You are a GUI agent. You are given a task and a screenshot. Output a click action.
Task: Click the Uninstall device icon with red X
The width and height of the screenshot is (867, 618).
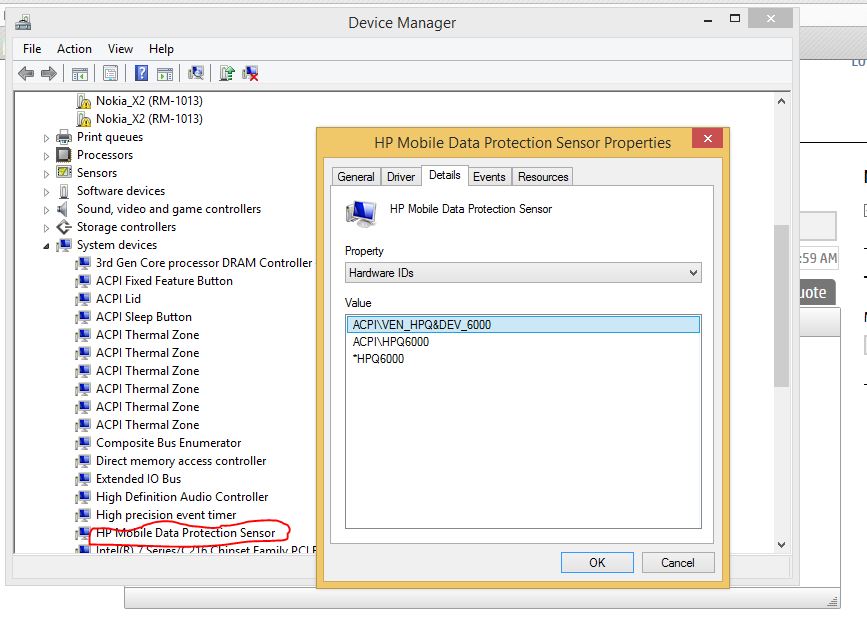[251, 73]
